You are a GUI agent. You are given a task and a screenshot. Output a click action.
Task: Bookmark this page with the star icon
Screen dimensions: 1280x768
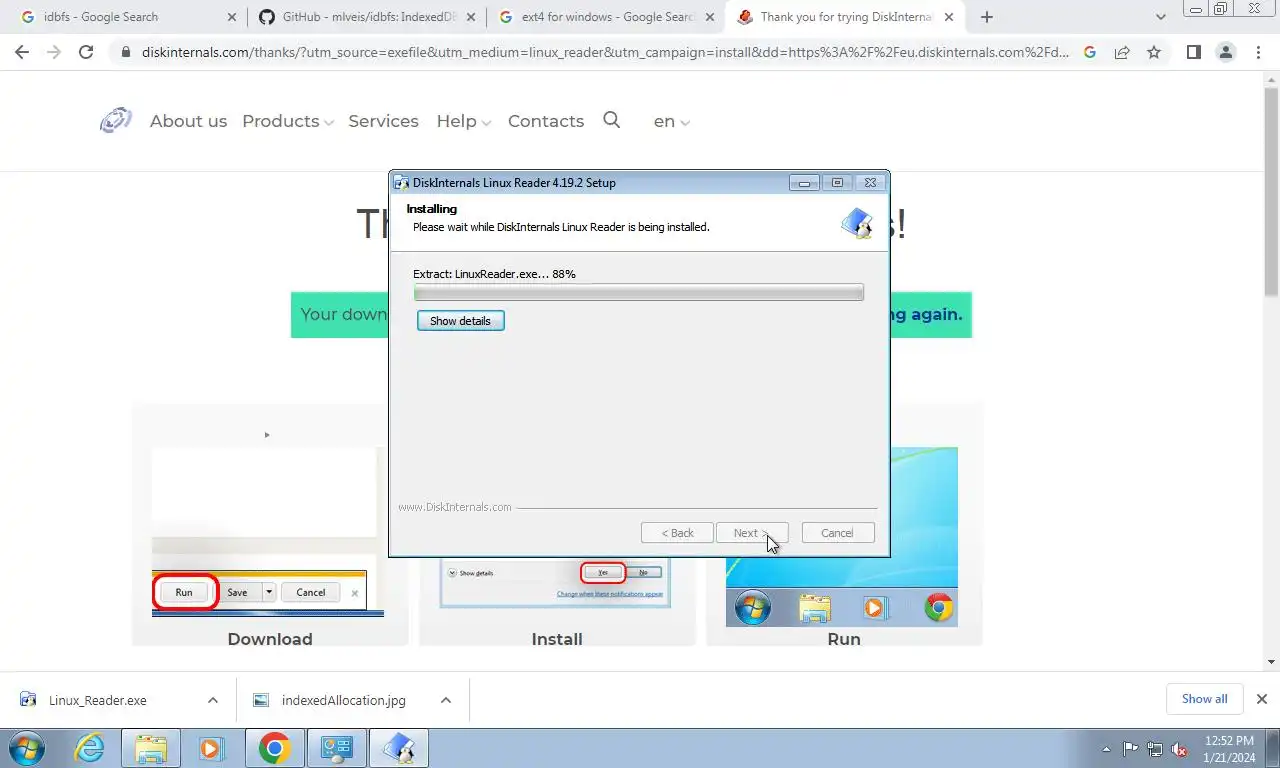coord(1154,52)
